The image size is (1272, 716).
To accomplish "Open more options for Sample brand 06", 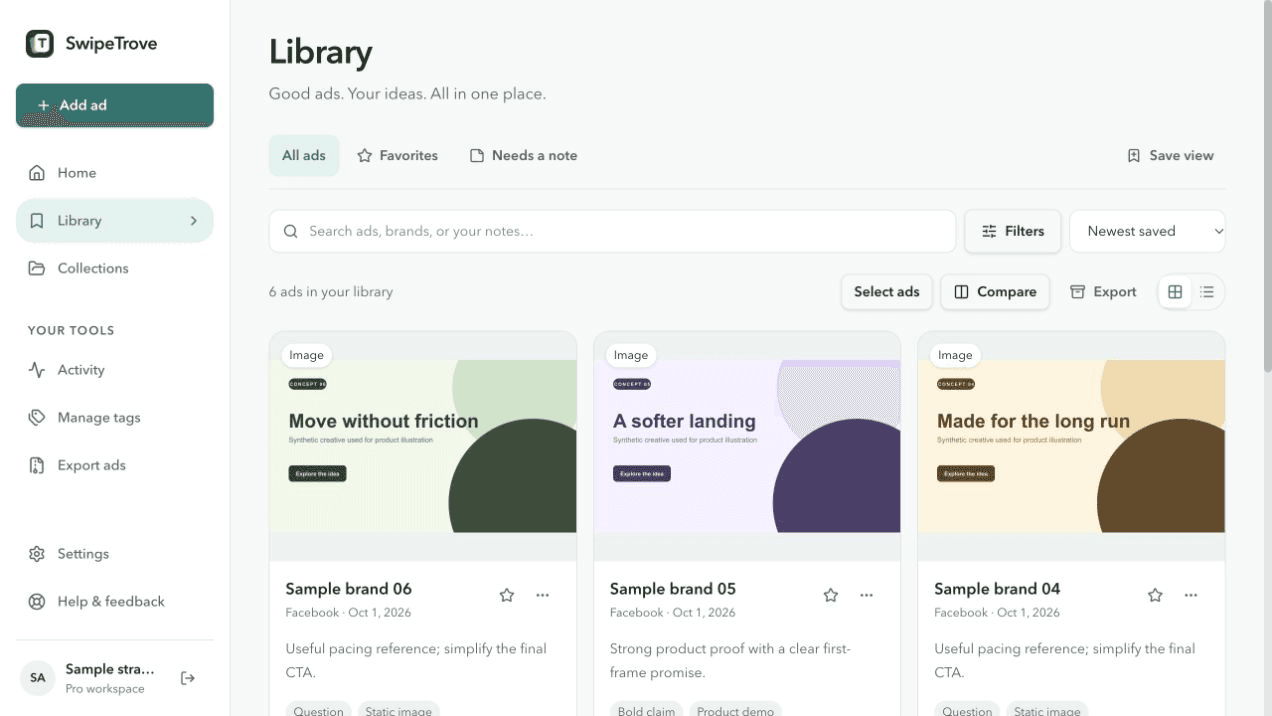I will [x=542, y=595].
